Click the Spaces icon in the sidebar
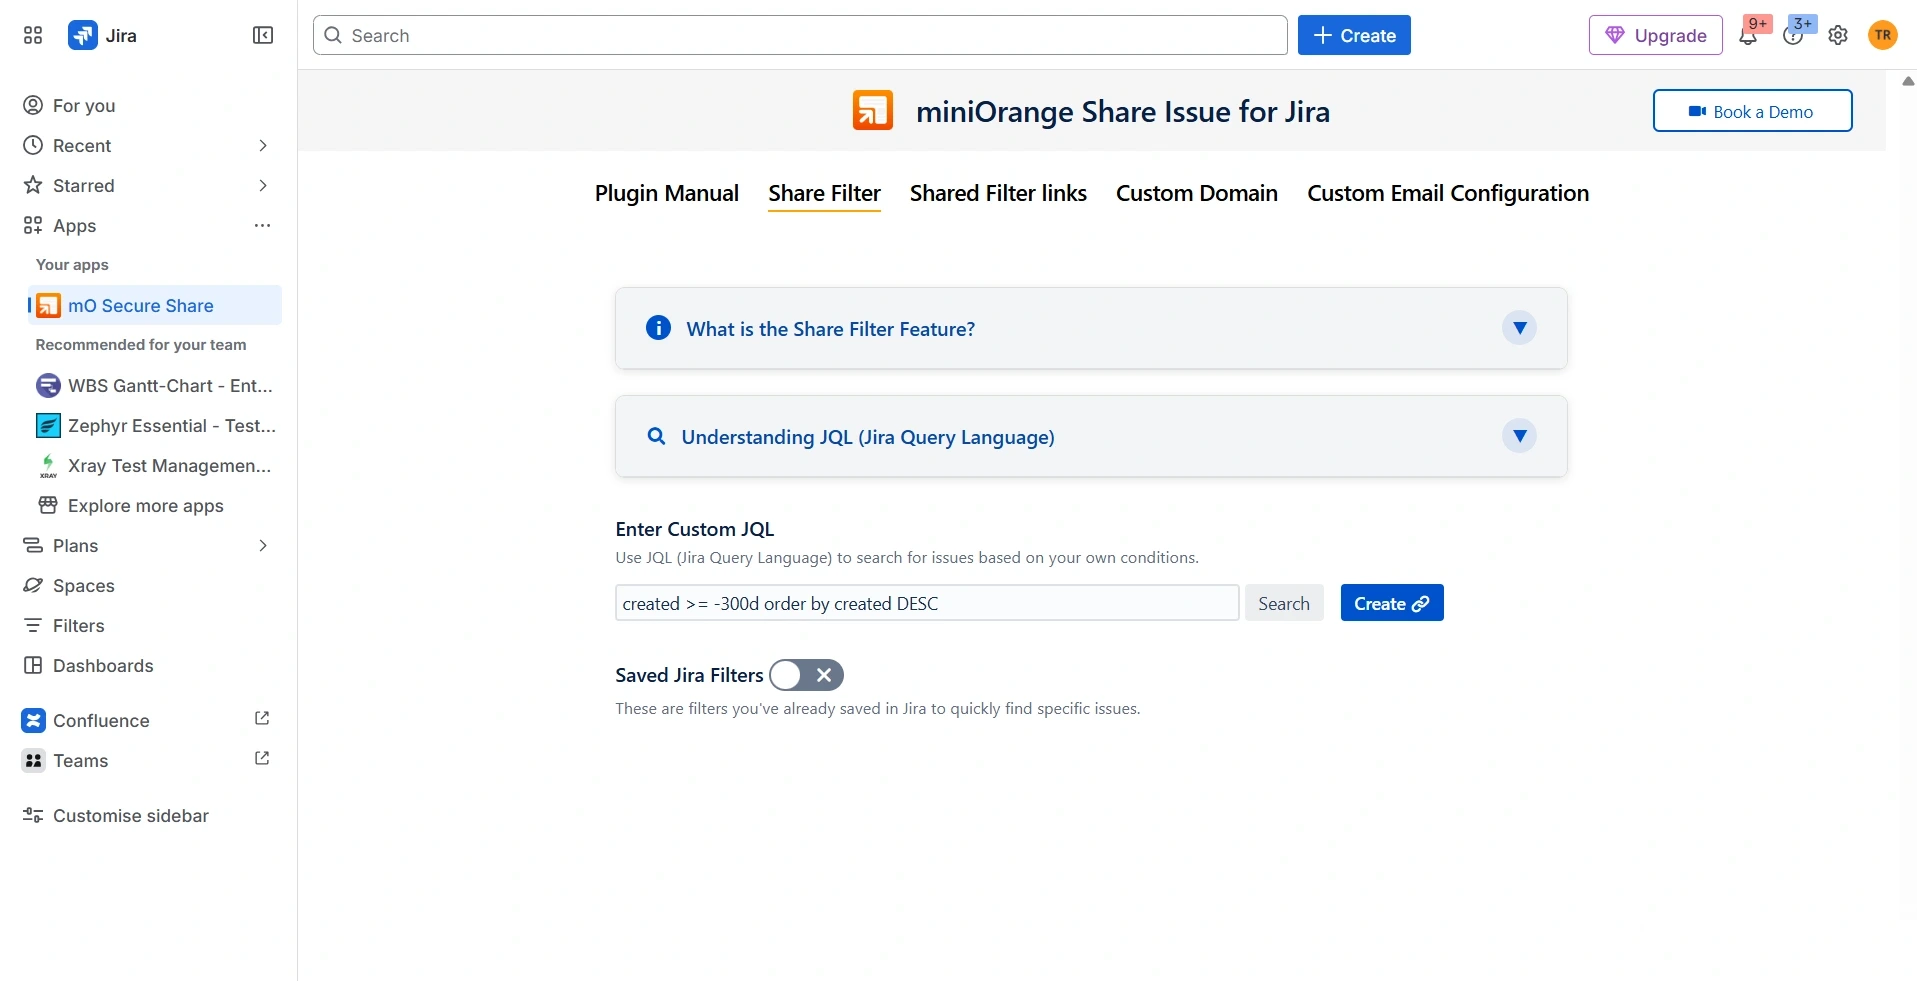 click(x=33, y=586)
